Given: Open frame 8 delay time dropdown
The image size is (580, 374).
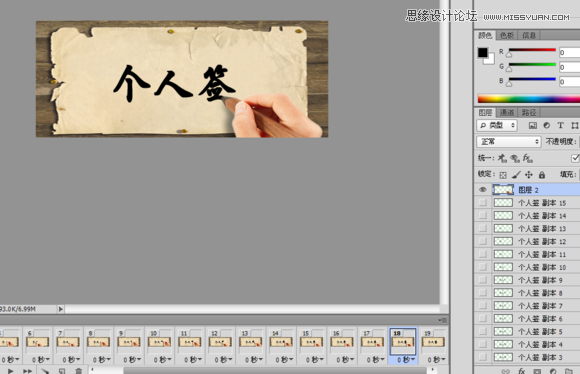Looking at the screenshot, I should [102, 359].
